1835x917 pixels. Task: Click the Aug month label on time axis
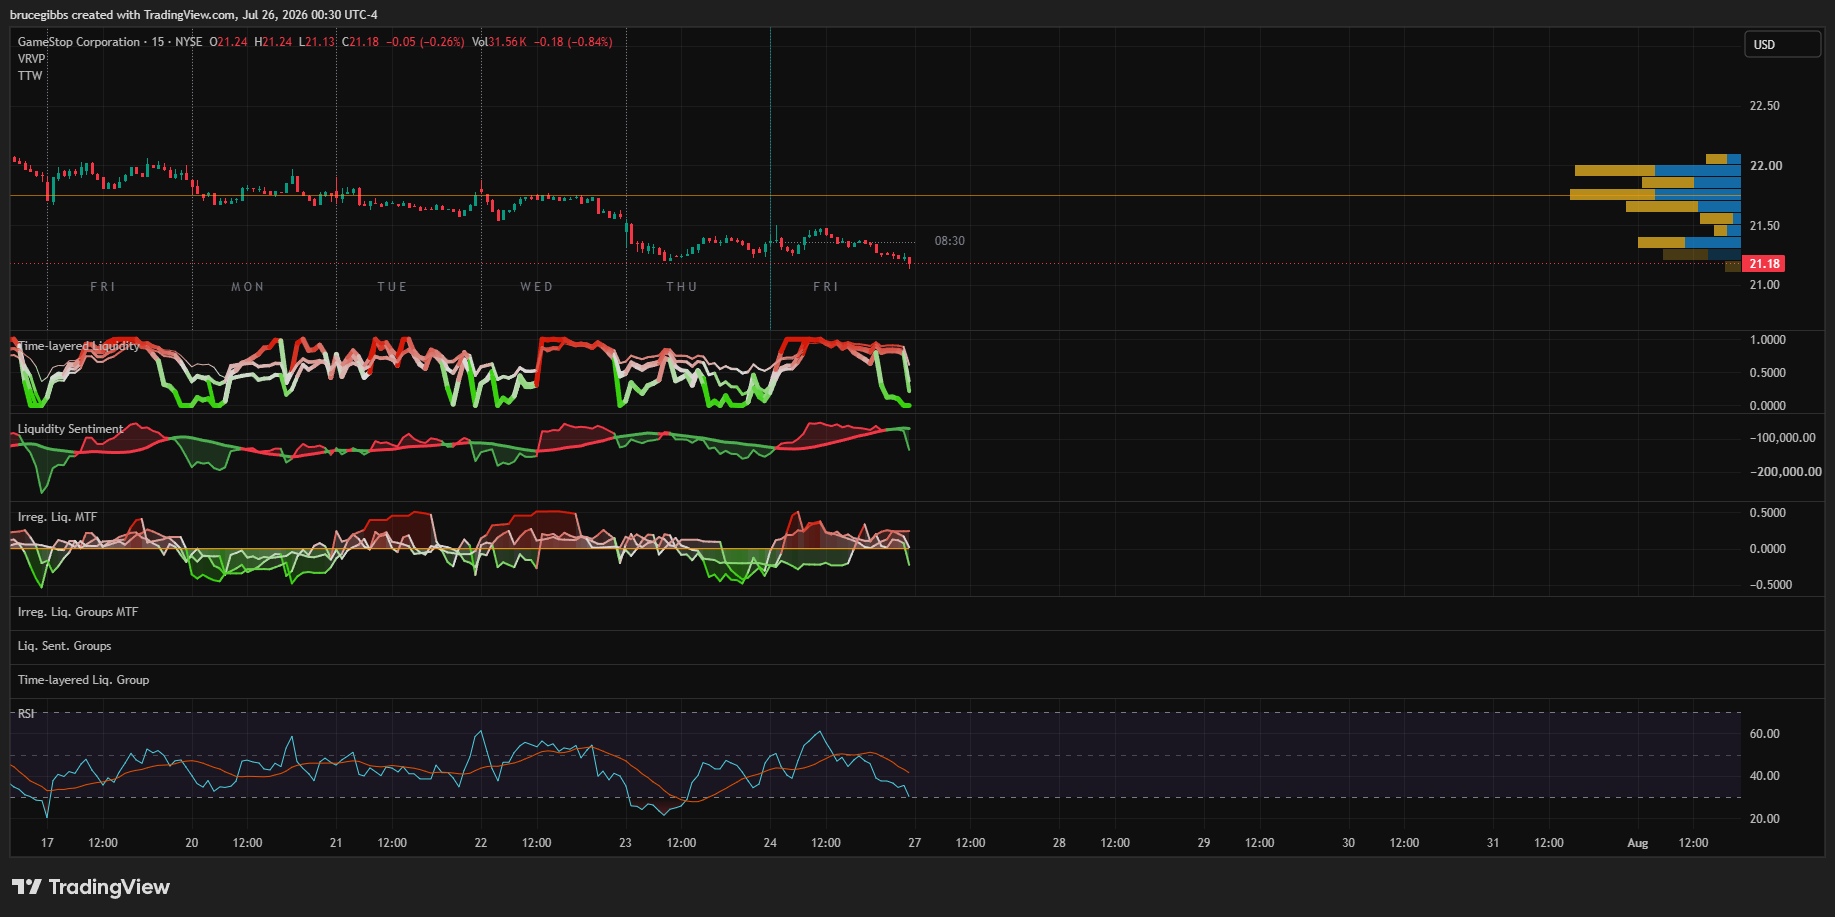(x=1638, y=843)
